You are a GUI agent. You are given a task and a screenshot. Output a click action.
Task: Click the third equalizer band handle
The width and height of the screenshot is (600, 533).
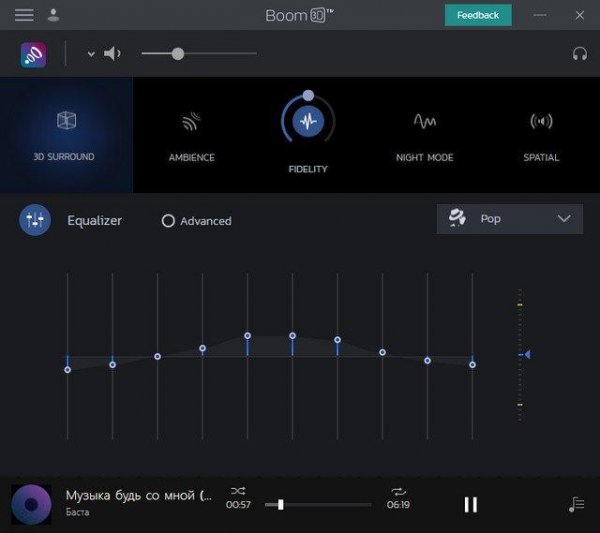pos(158,356)
